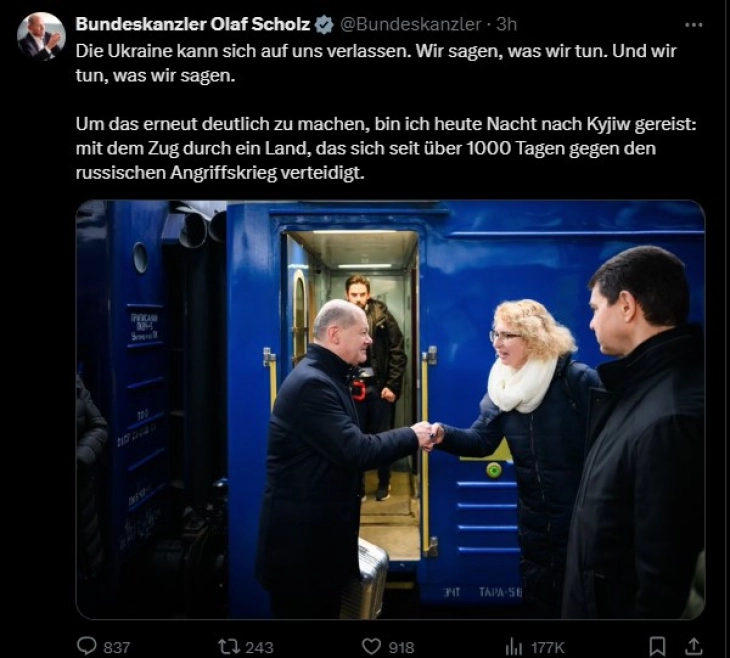Click the 243 reposts count
Viewport: 730px width, 658px height.
tap(259, 647)
